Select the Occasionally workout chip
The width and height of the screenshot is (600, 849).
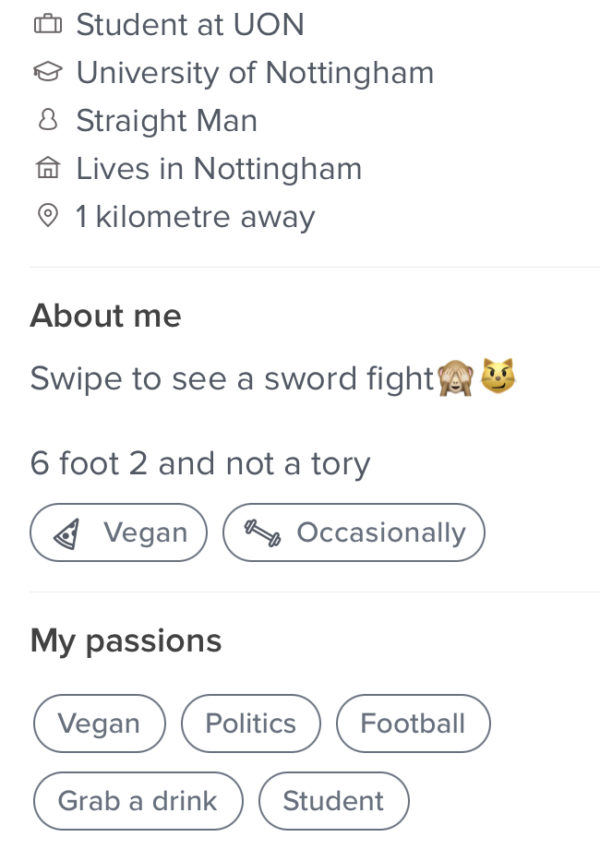click(354, 532)
